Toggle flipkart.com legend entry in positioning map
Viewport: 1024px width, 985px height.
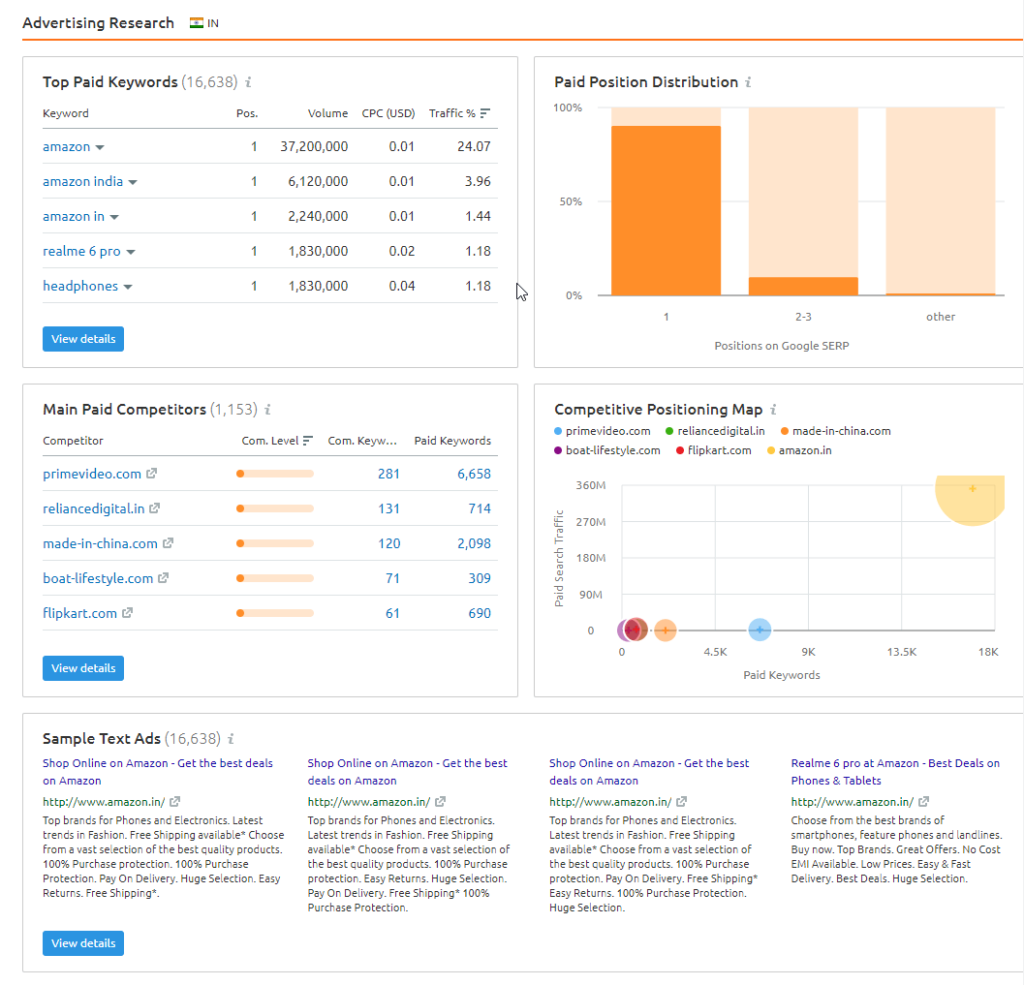click(714, 451)
